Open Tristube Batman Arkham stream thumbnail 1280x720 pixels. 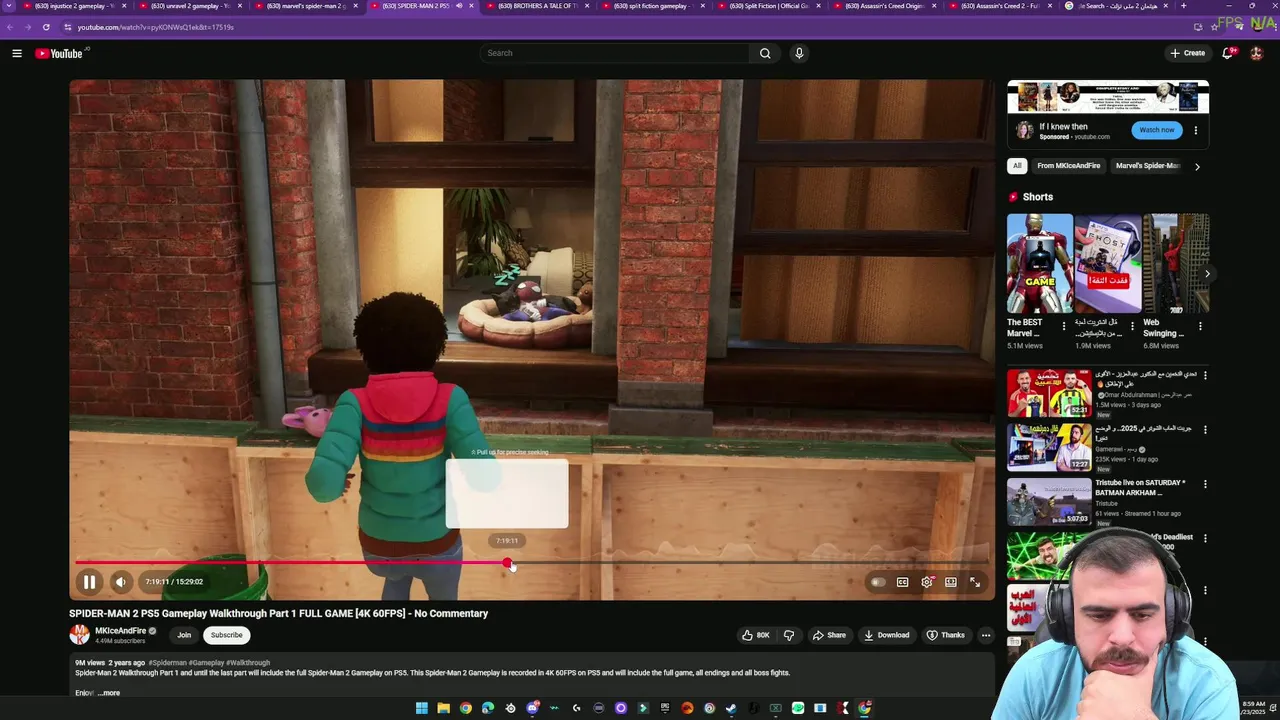[x=1049, y=502]
